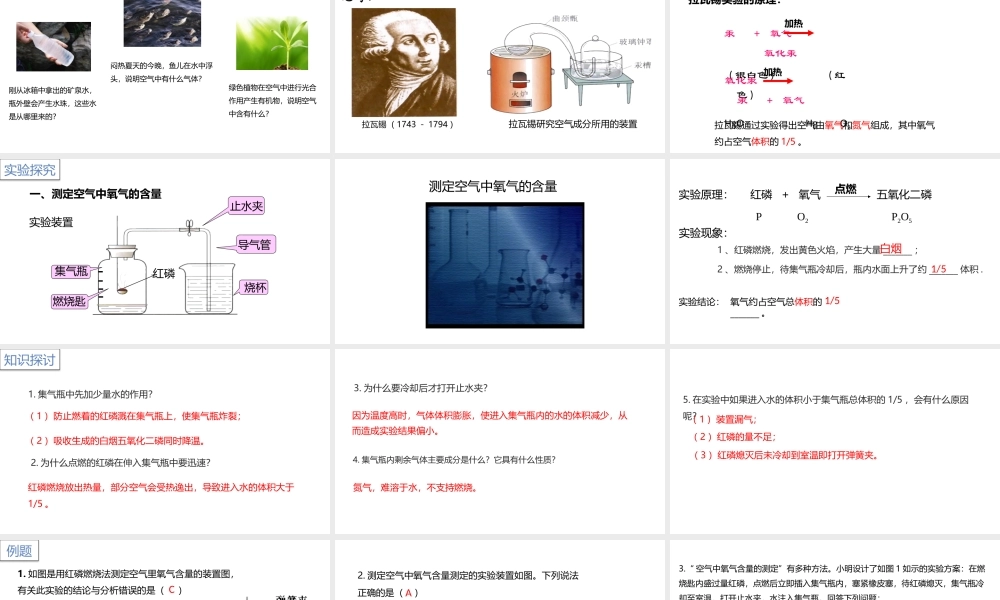Click example question 1 with answer C

click(126, 582)
